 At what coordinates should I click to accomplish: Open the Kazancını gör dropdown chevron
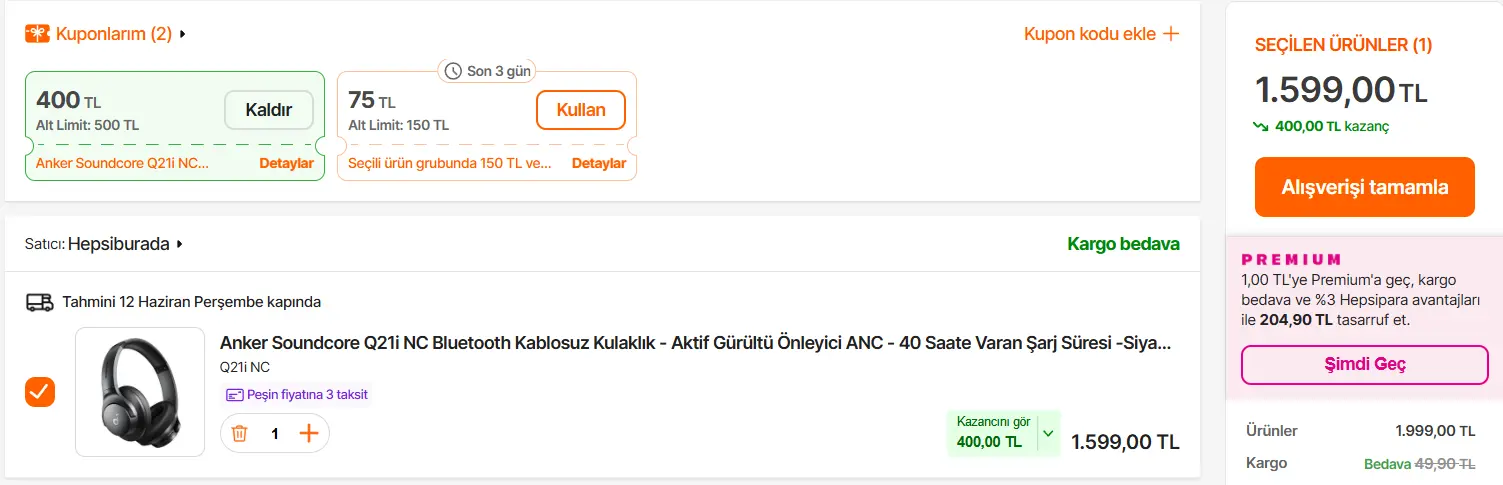(1048, 434)
